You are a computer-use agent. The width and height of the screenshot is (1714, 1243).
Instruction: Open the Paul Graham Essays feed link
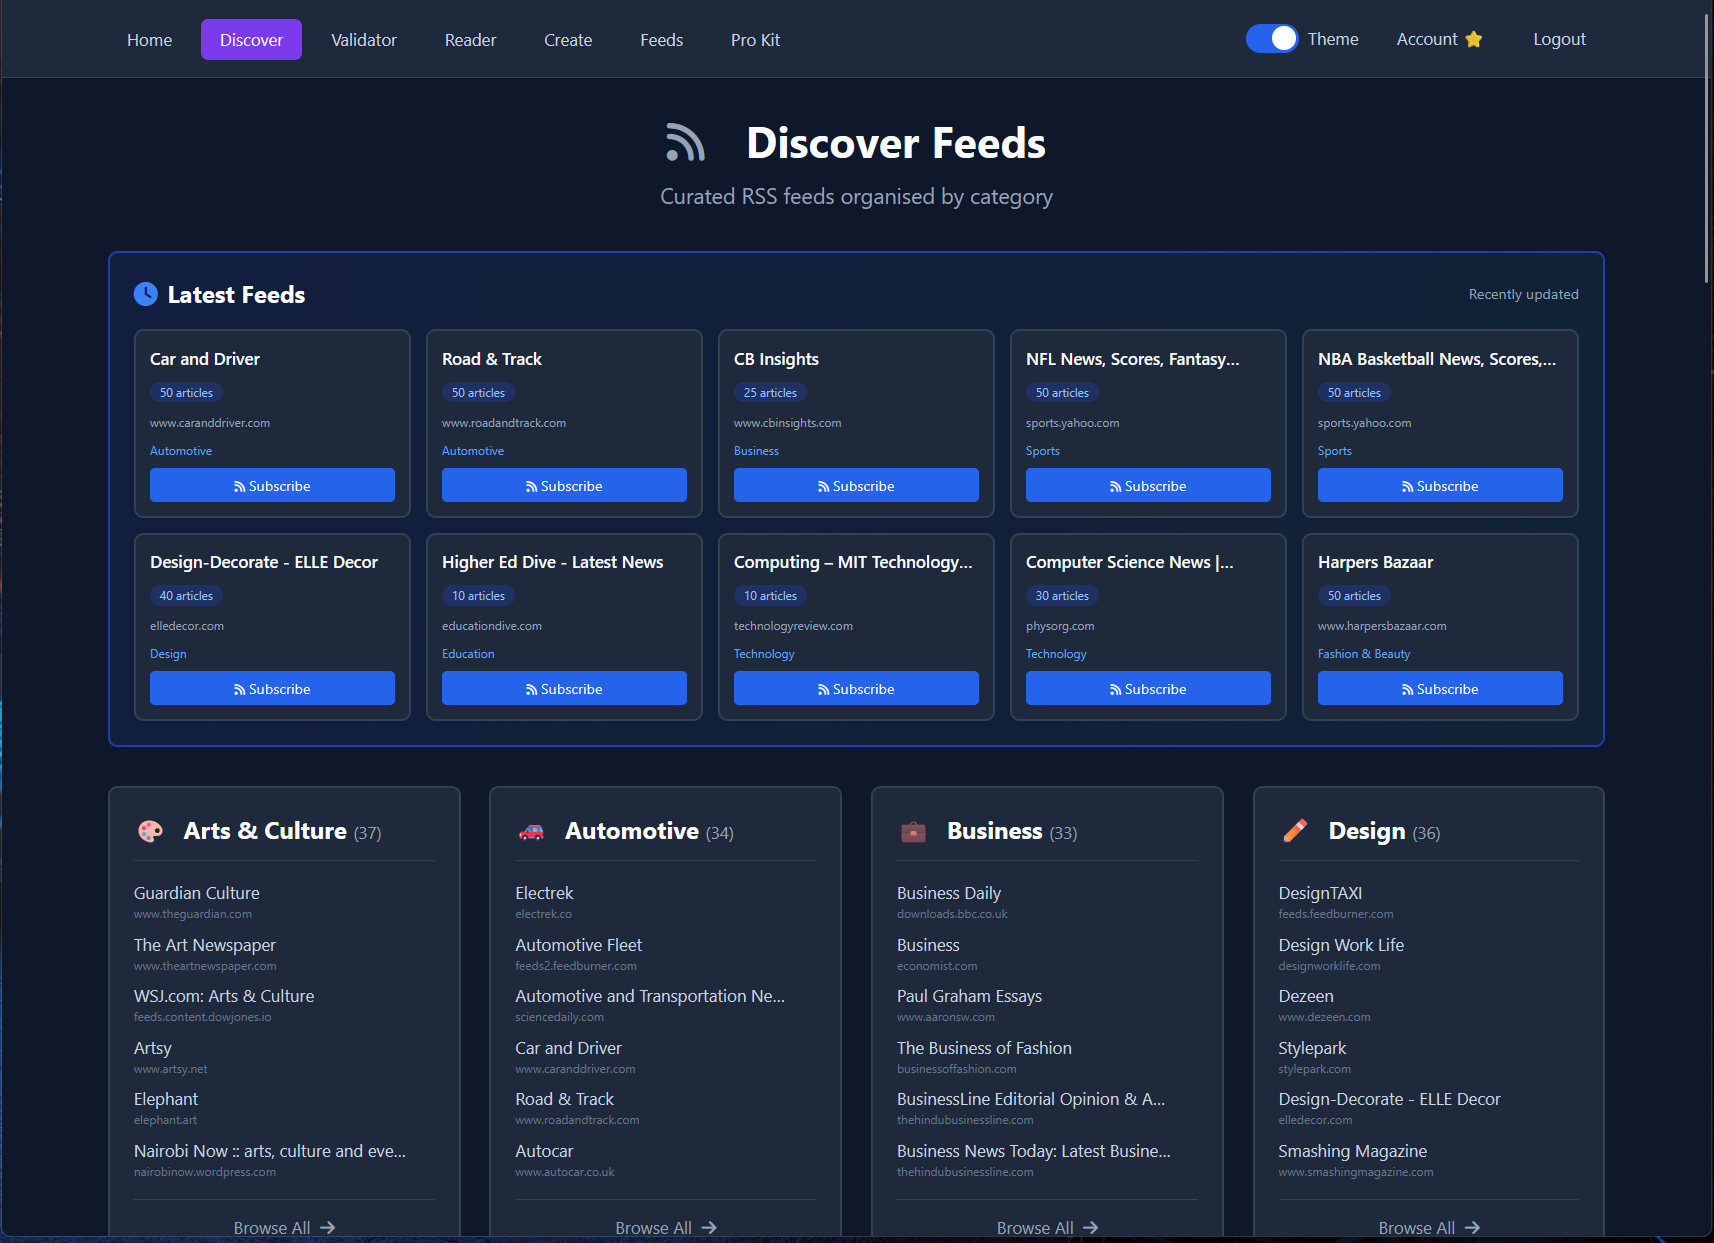click(x=968, y=996)
